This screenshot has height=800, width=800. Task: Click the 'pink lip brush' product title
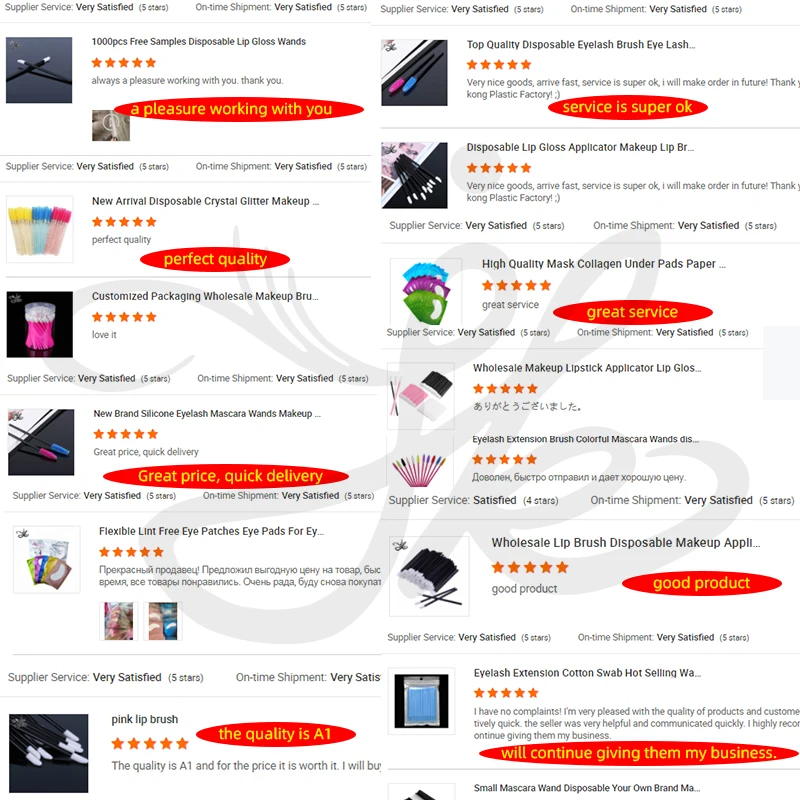(x=145, y=719)
